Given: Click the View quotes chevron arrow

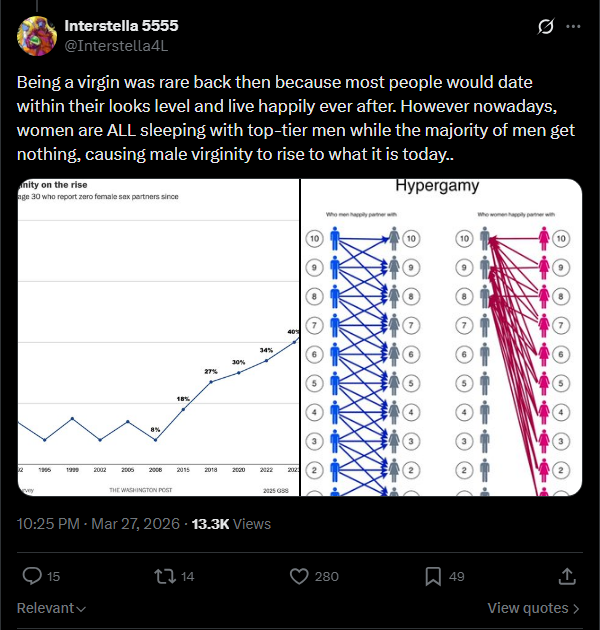Looking at the screenshot, I should tap(576, 609).
